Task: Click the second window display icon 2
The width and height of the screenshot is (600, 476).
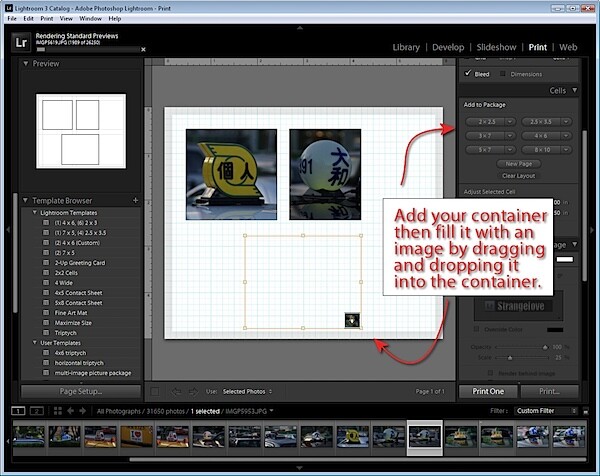Action: click(x=37, y=411)
